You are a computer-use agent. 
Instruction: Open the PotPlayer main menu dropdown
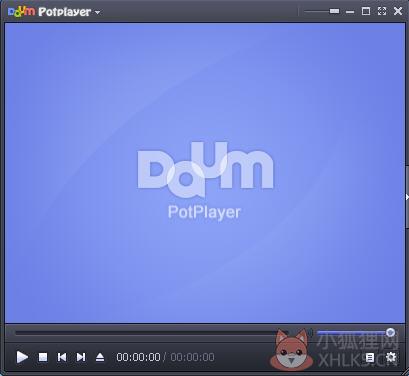click(x=97, y=12)
